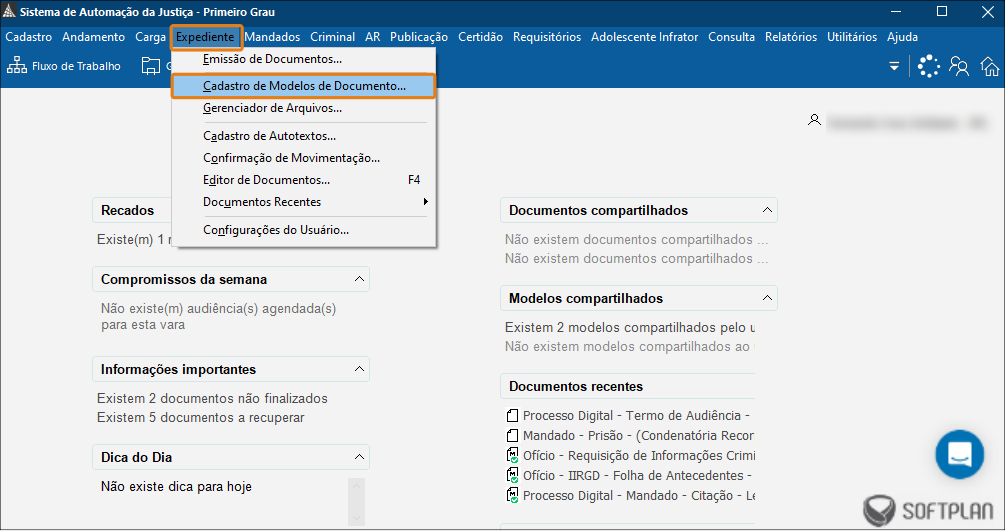
Task: Collapse Dica do Dia panel
Action: pos(359,457)
